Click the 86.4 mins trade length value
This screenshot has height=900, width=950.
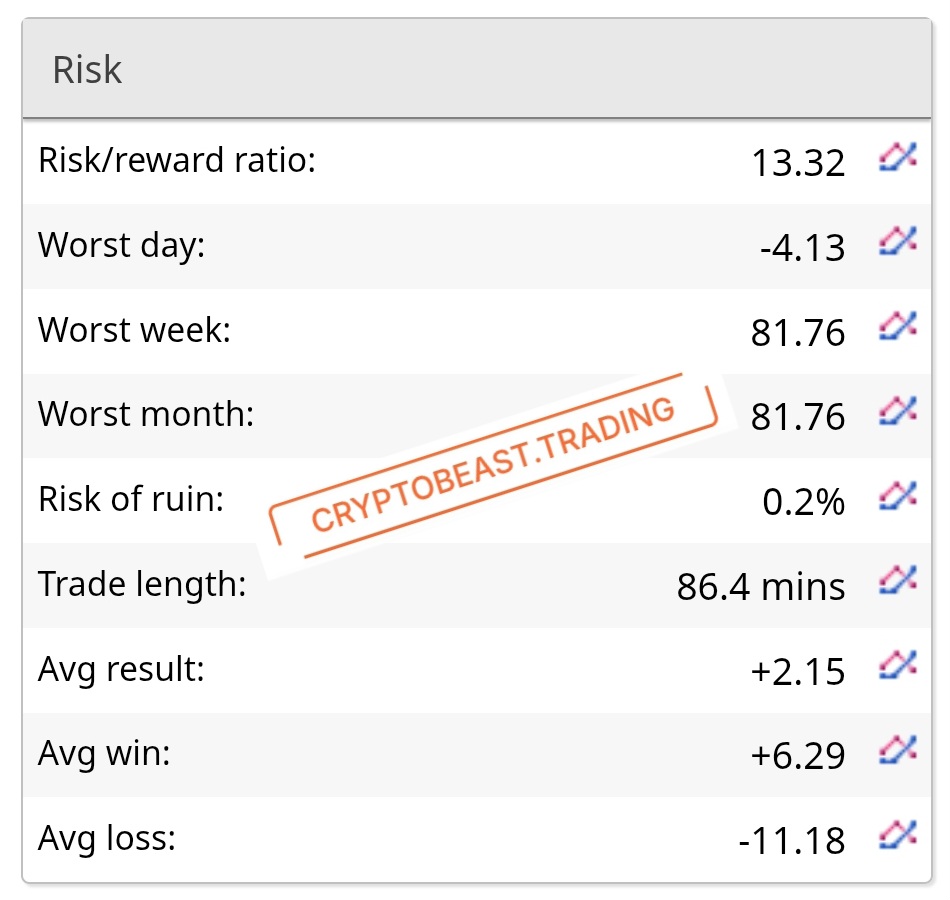tap(761, 587)
